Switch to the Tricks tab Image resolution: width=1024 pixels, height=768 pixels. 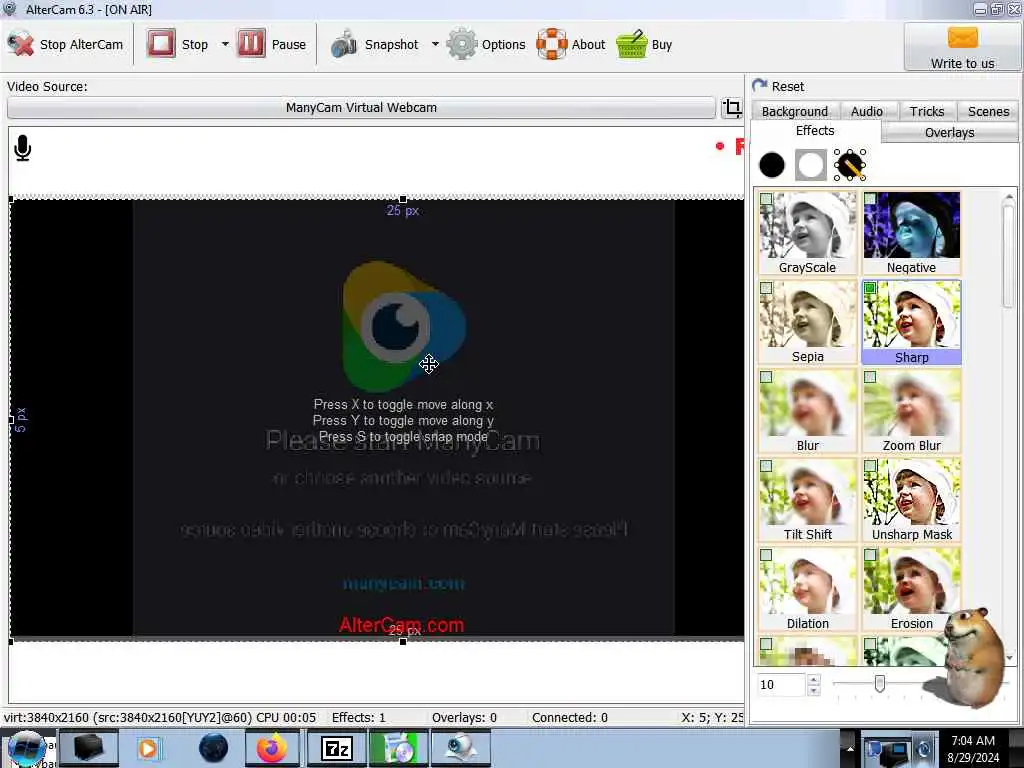[927, 111]
